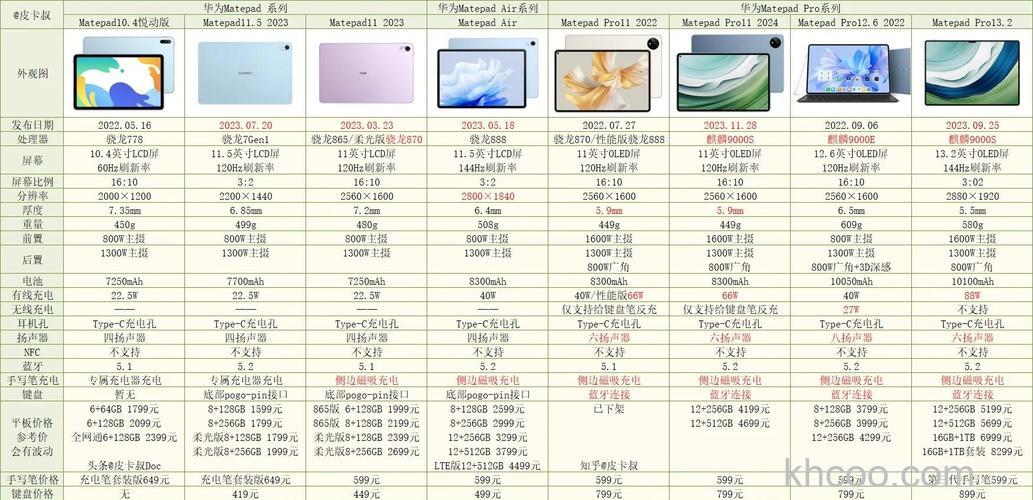The image size is (1033, 500).
Task: Click the Matepad Pro13.2 column header
Action: point(972,22)
